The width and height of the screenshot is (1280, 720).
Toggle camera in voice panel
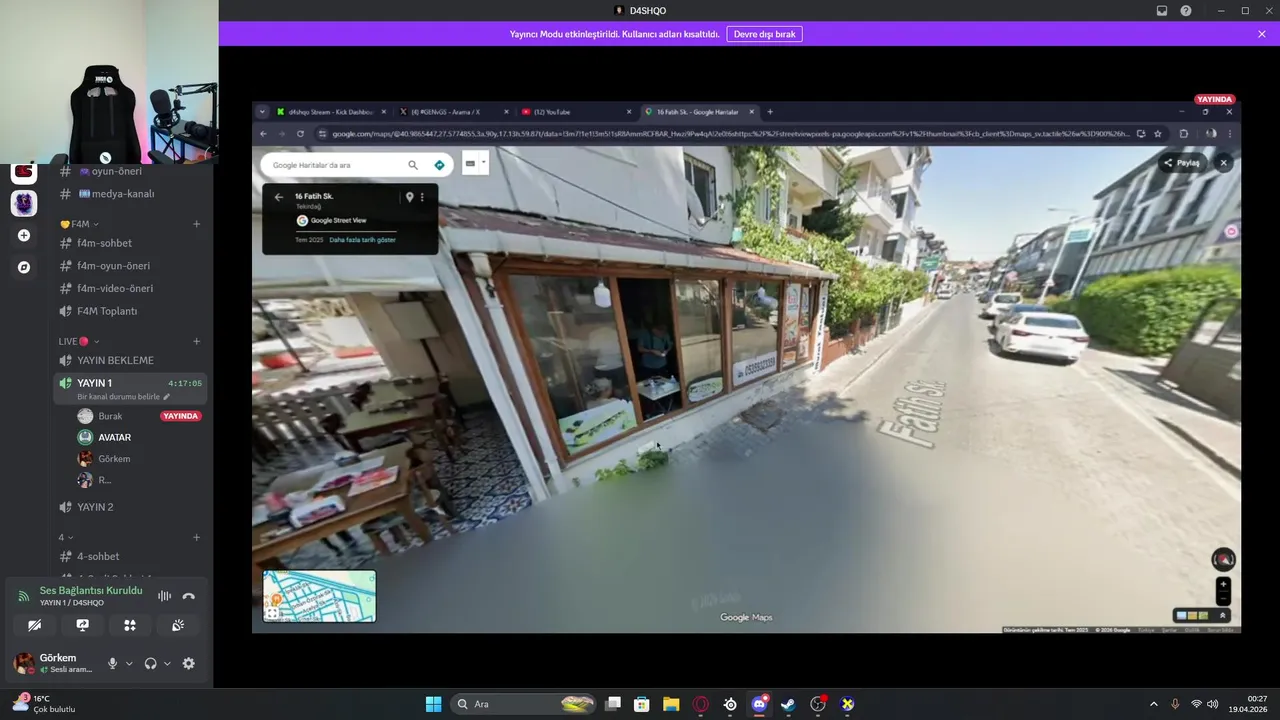click(x=35, y=625)
